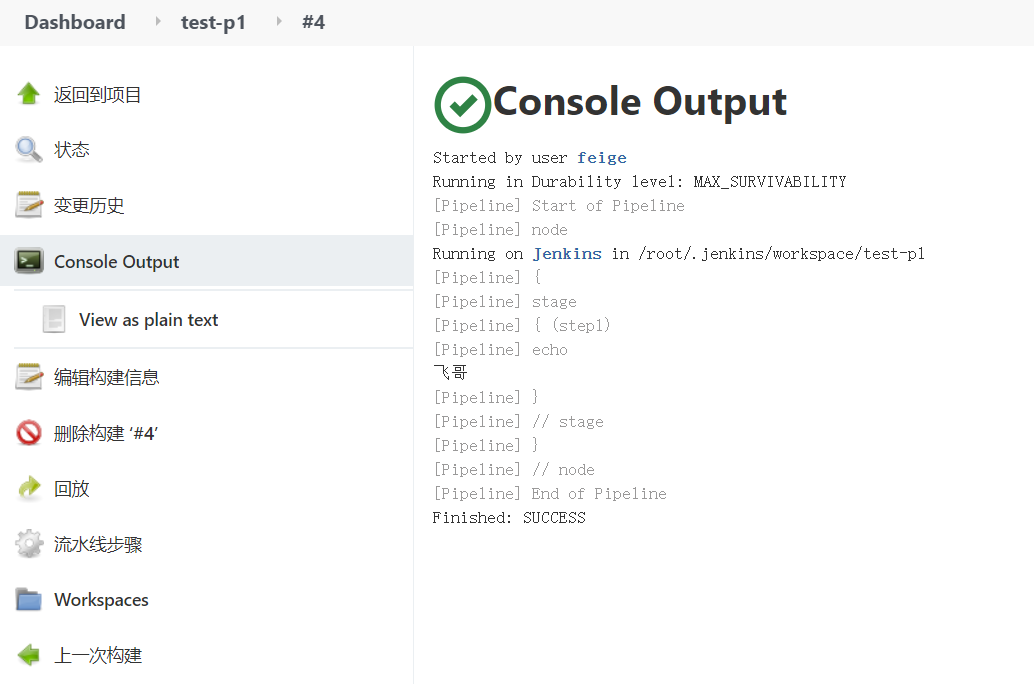Screen dimensions: 1034x684
Task: Select View as plain text menu entry
Action: pos(148,320)
